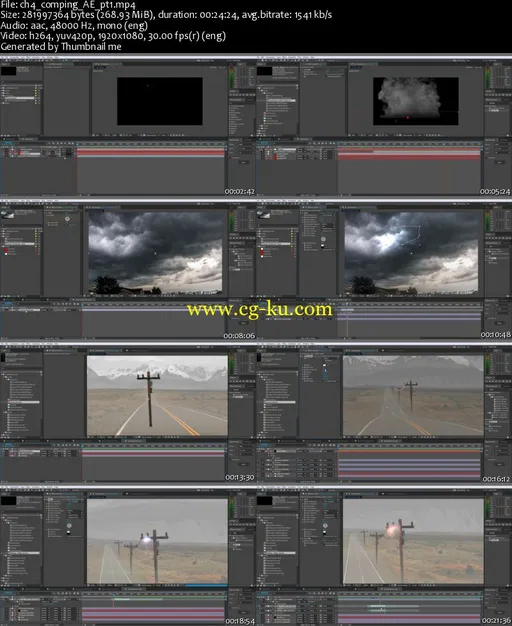This screenshot has width=512, height=626.
Task: Click the Size and duration info line
Action: (166, 15)
